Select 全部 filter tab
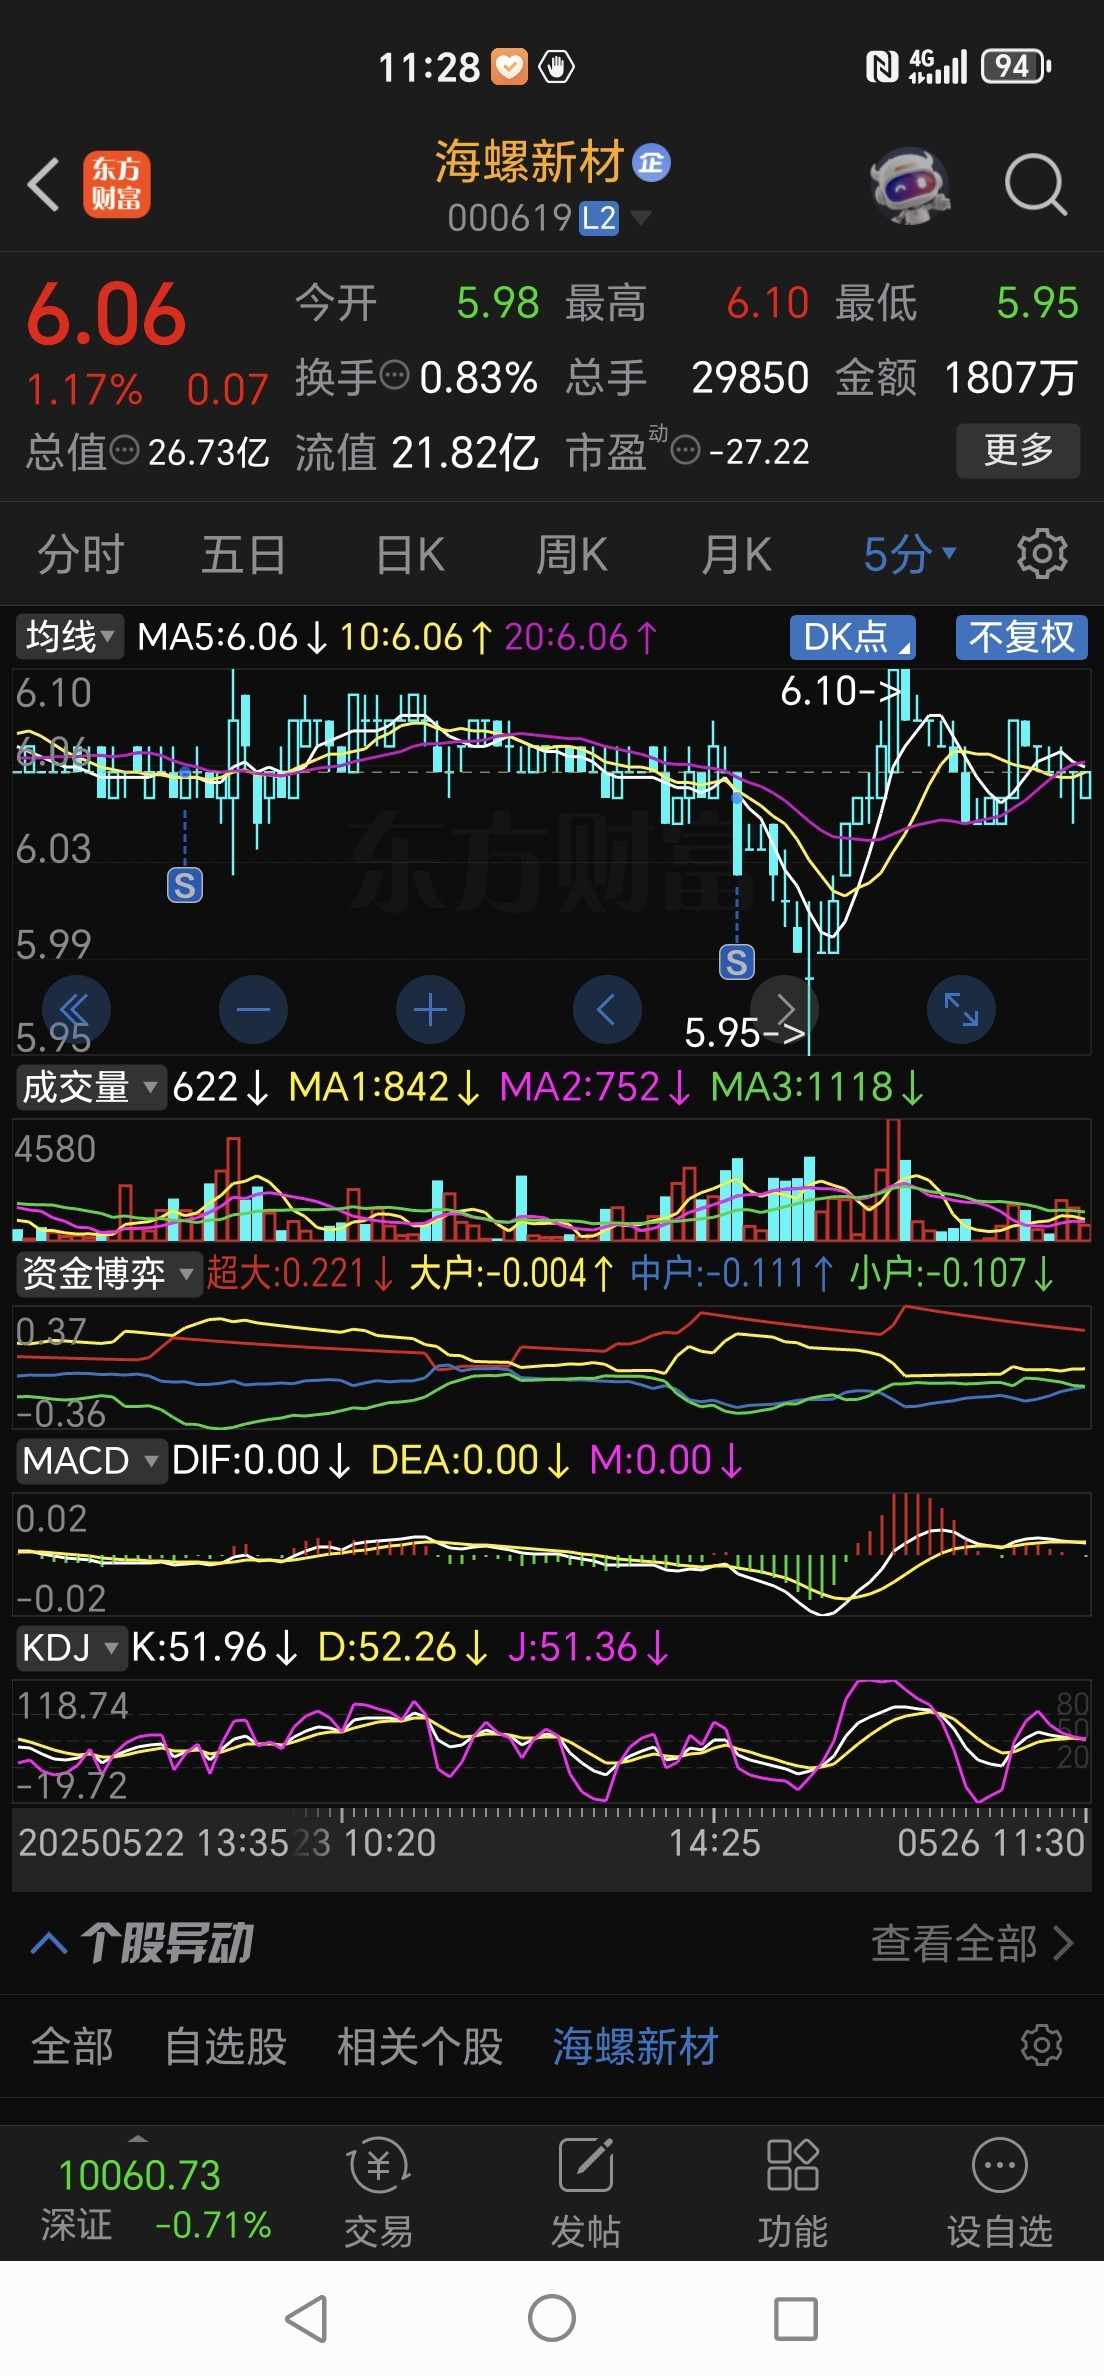This screenshot has height=2376, width=1104. pos(72,2046)
